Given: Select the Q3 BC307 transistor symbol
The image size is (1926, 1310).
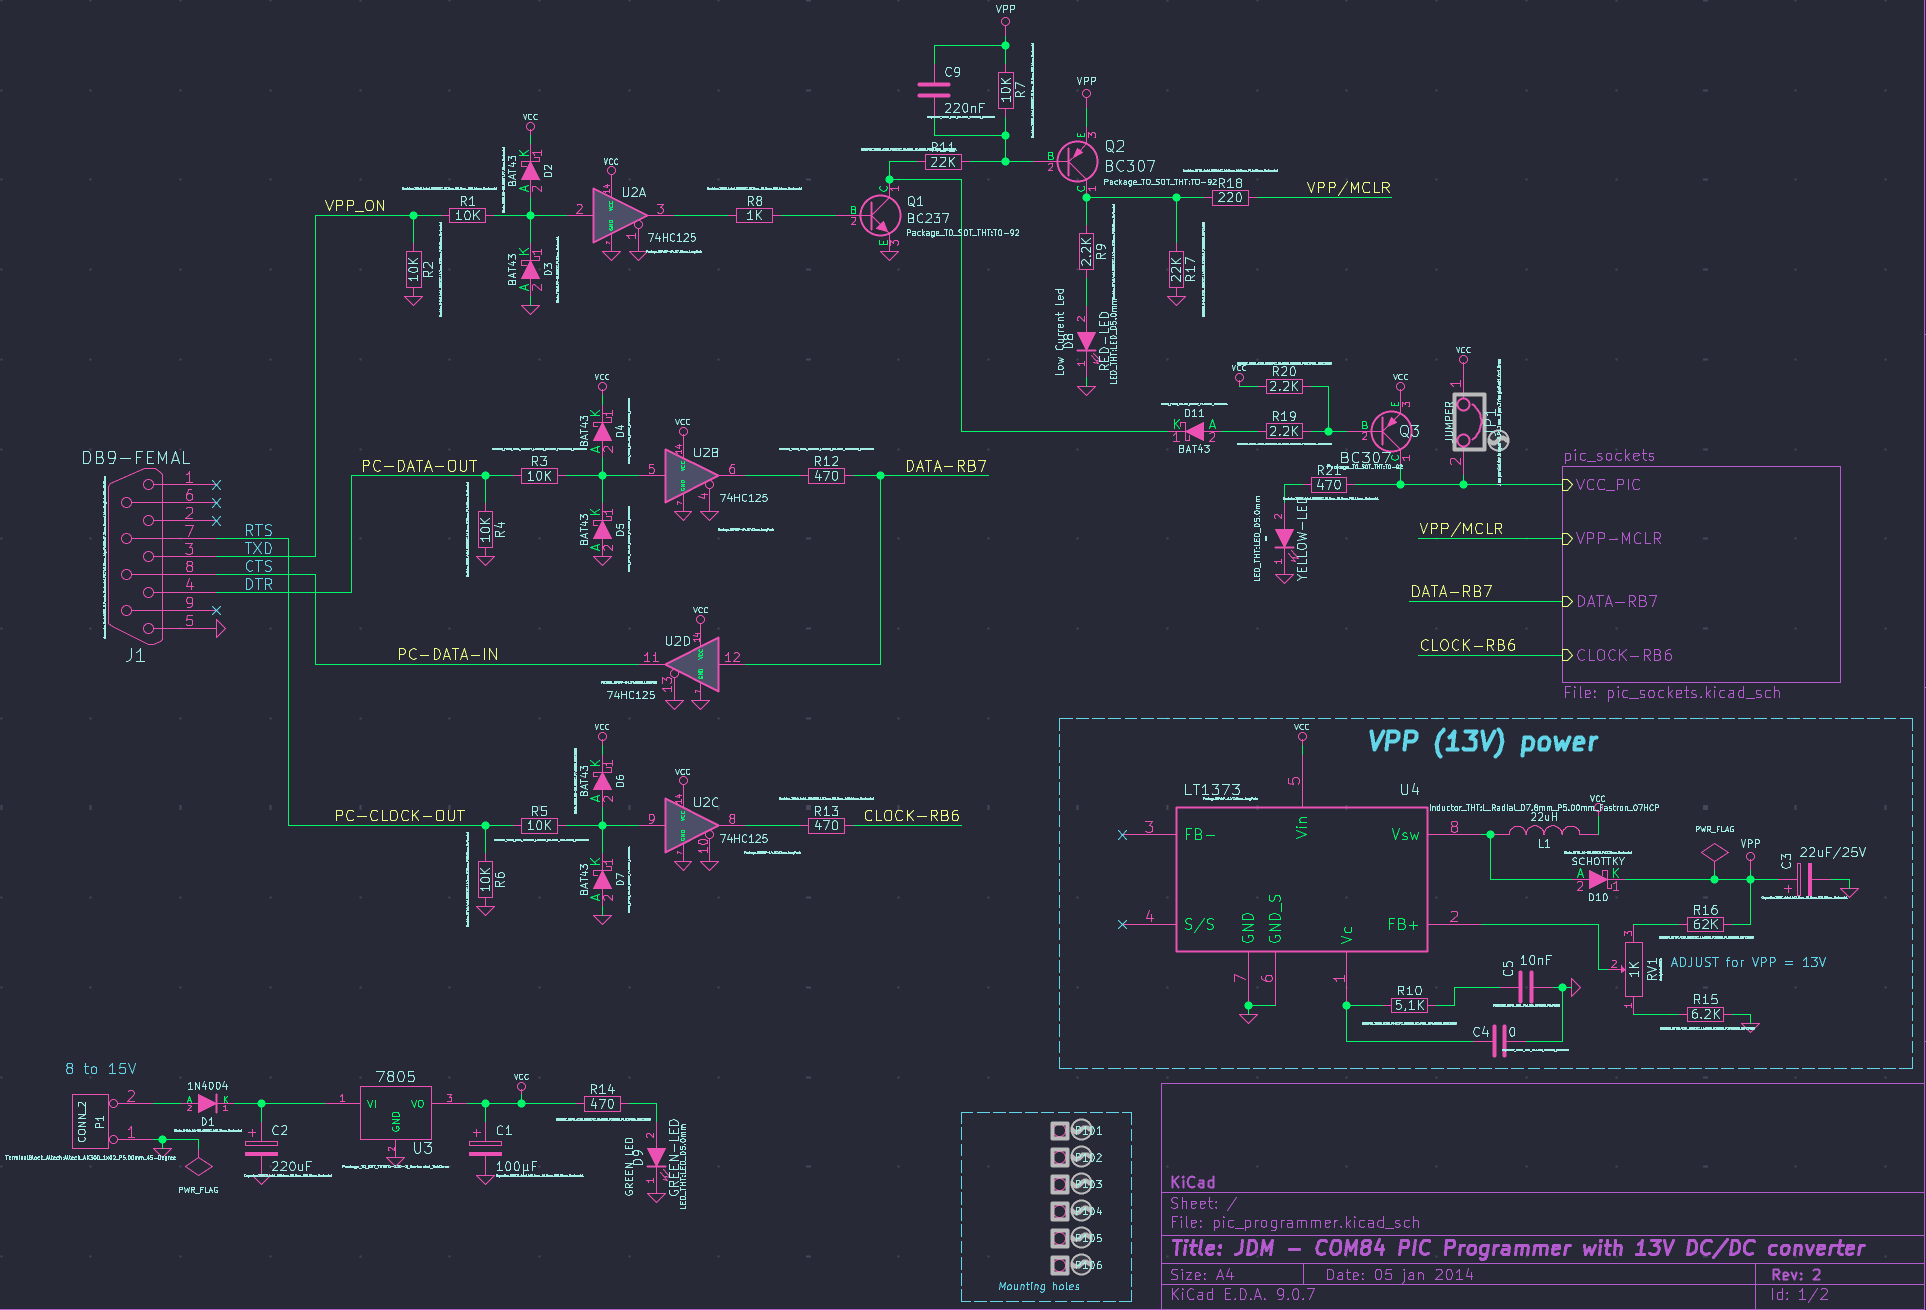Looking at the screenshot, I should [x=1390, y=431].
